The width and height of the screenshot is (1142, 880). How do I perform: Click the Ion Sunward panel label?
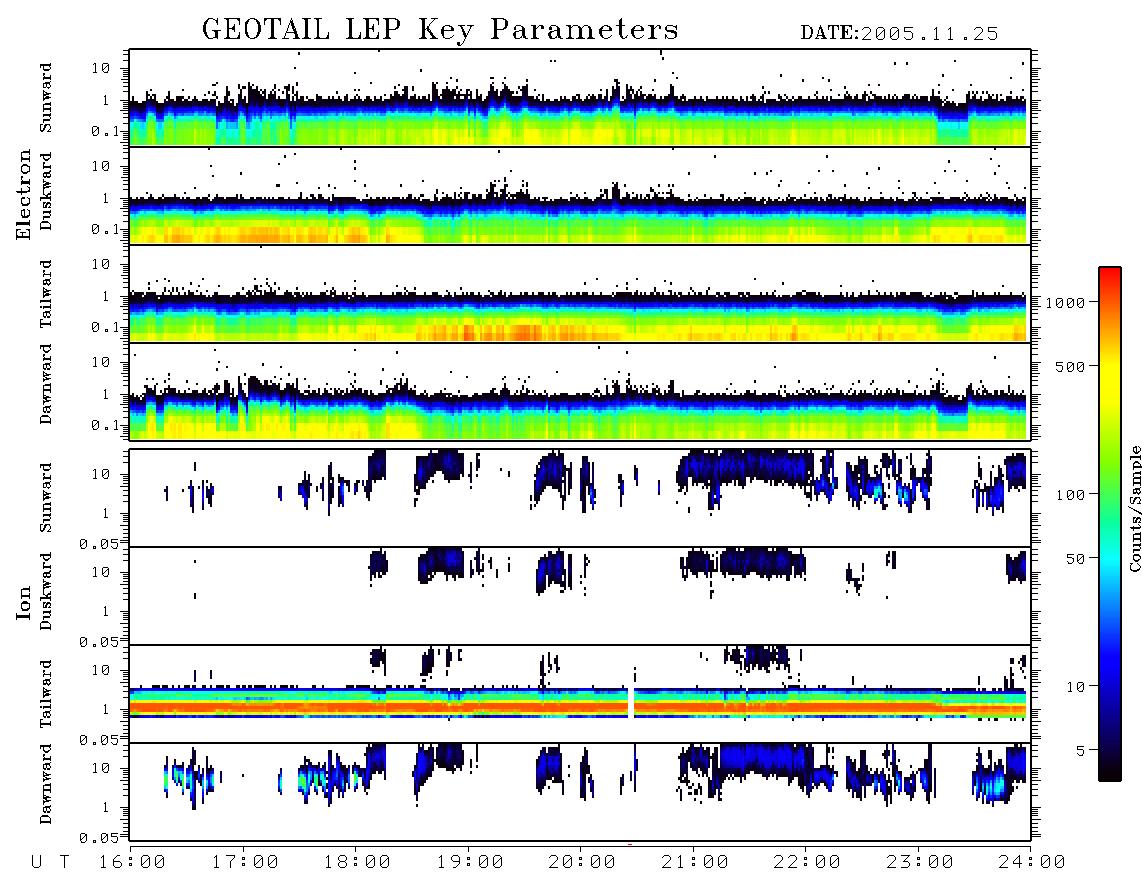pos(46,498)
